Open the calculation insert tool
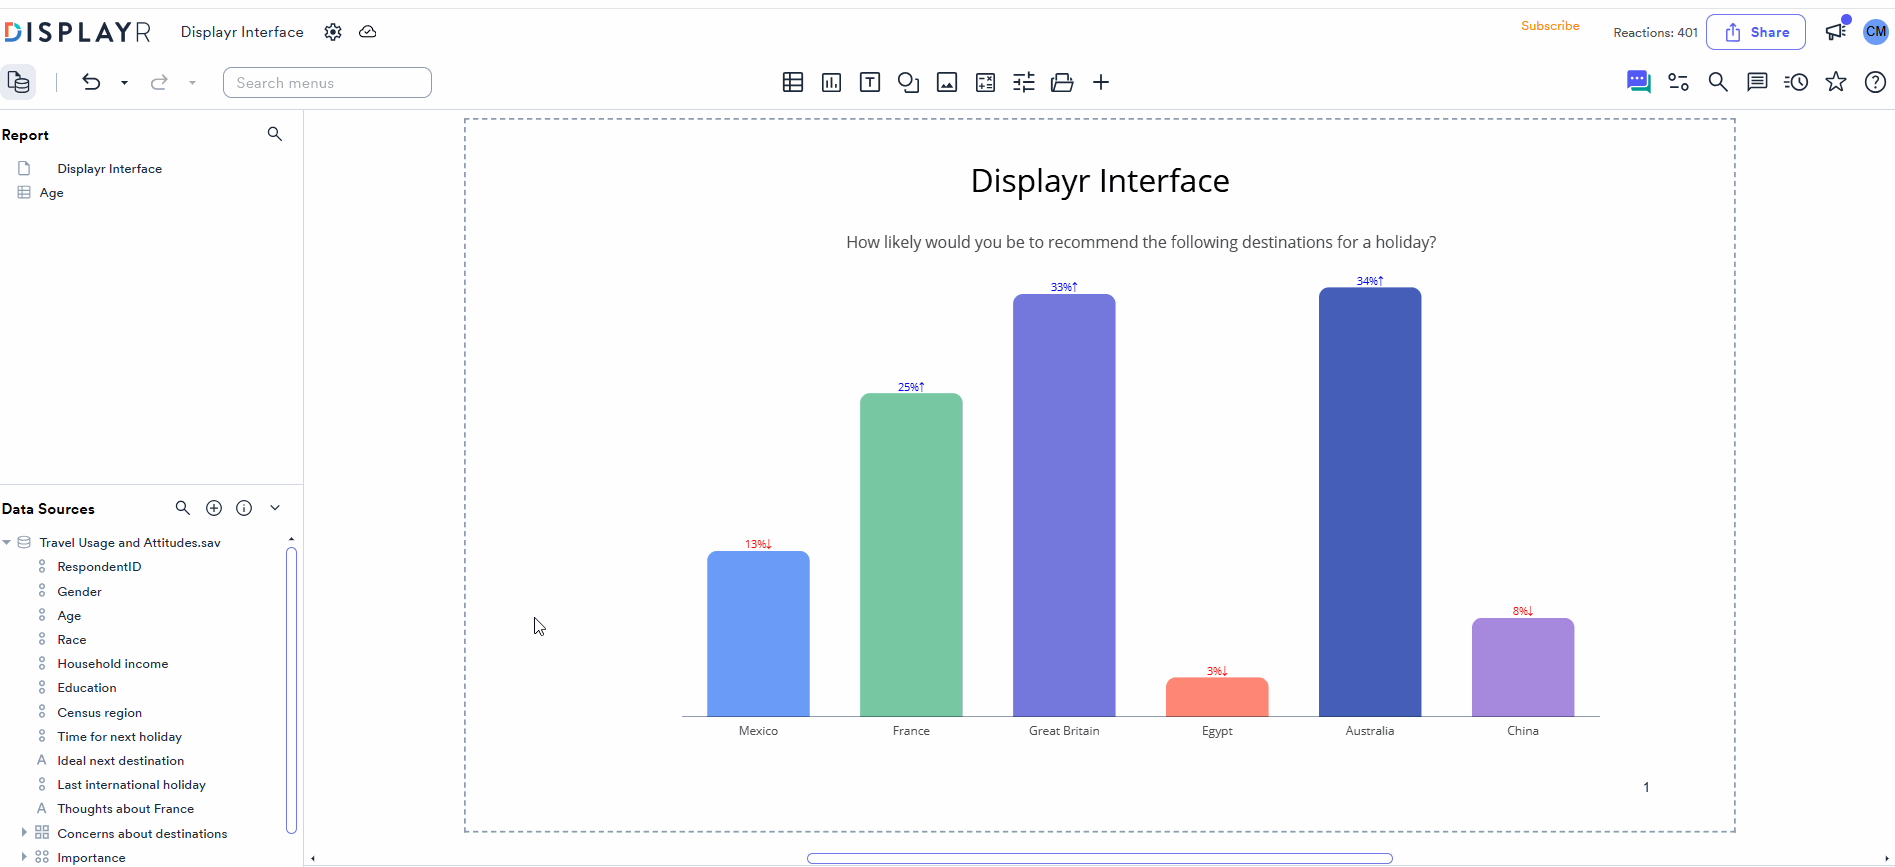The image size is (1895, 867). tap(985, 83)
